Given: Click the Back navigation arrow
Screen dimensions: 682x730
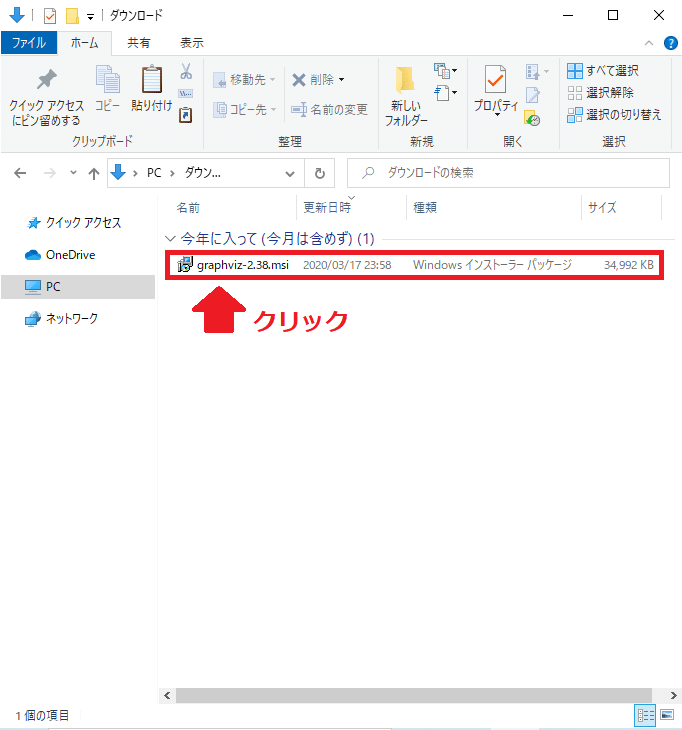Looking at the screenshot, I should pos(20,174).
